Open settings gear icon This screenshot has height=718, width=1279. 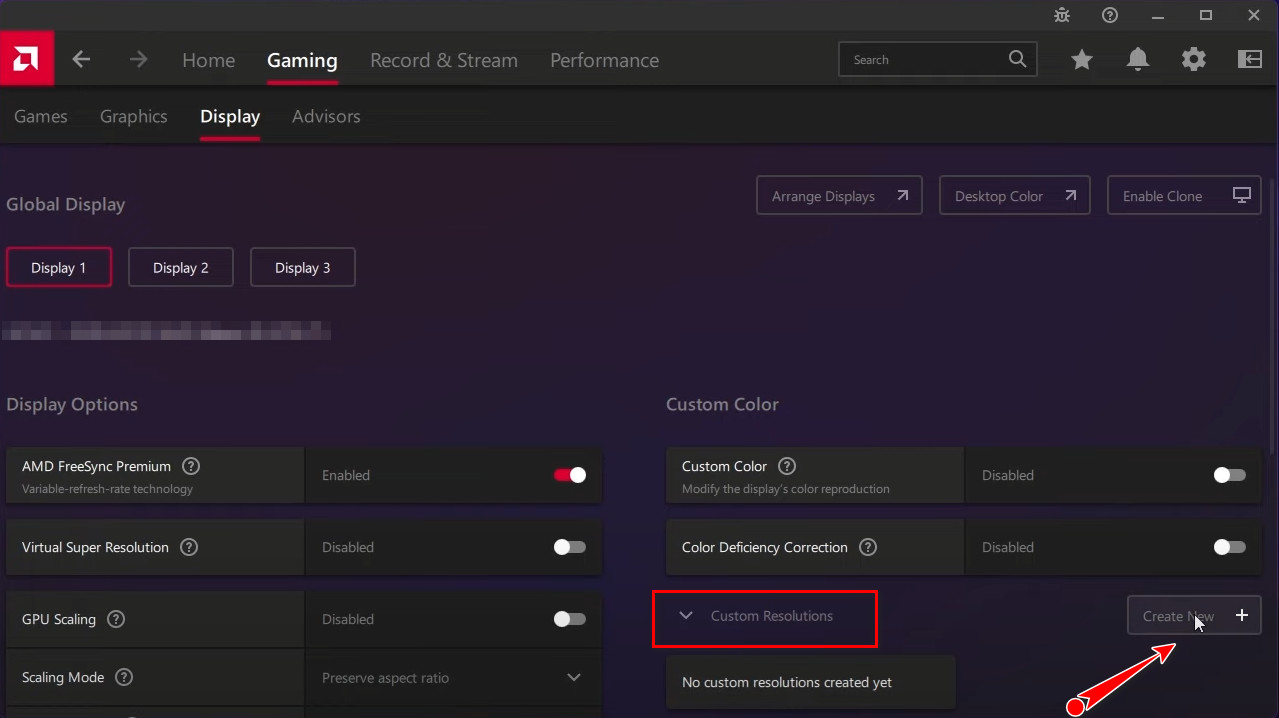[x=1193, y=60]
